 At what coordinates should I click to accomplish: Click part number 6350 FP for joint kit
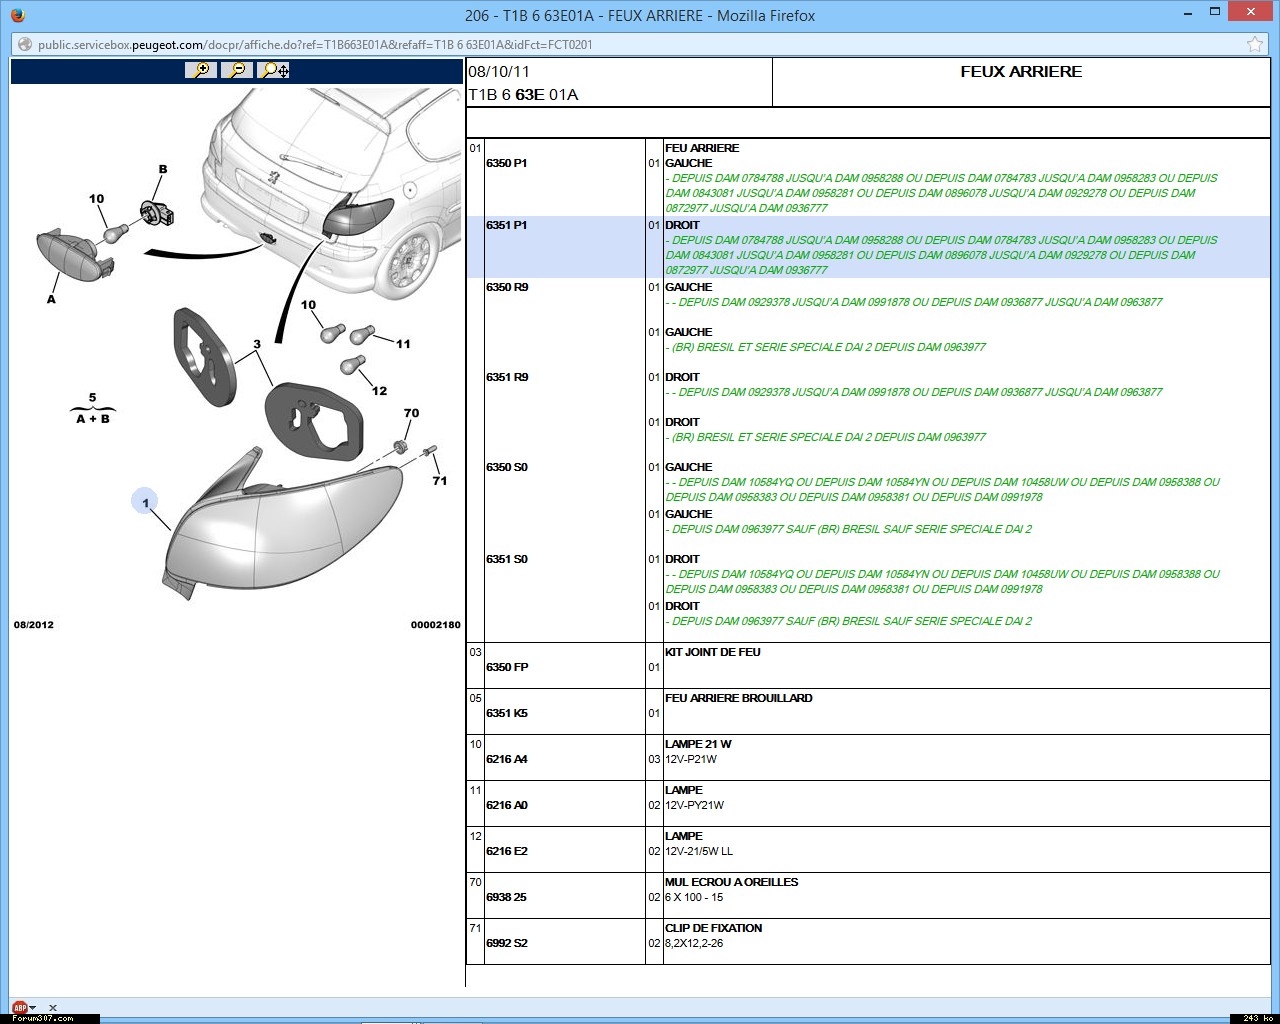[506, 667]
